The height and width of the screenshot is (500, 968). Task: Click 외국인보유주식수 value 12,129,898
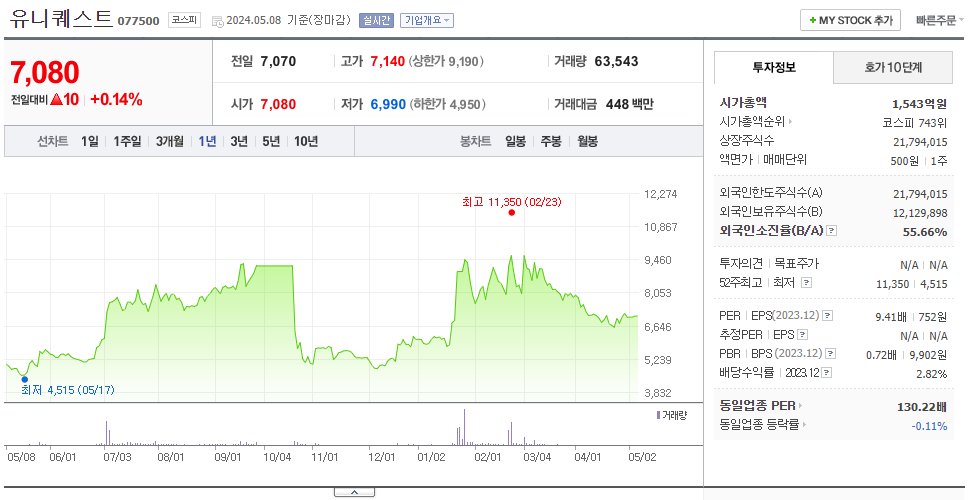point(920,213)
